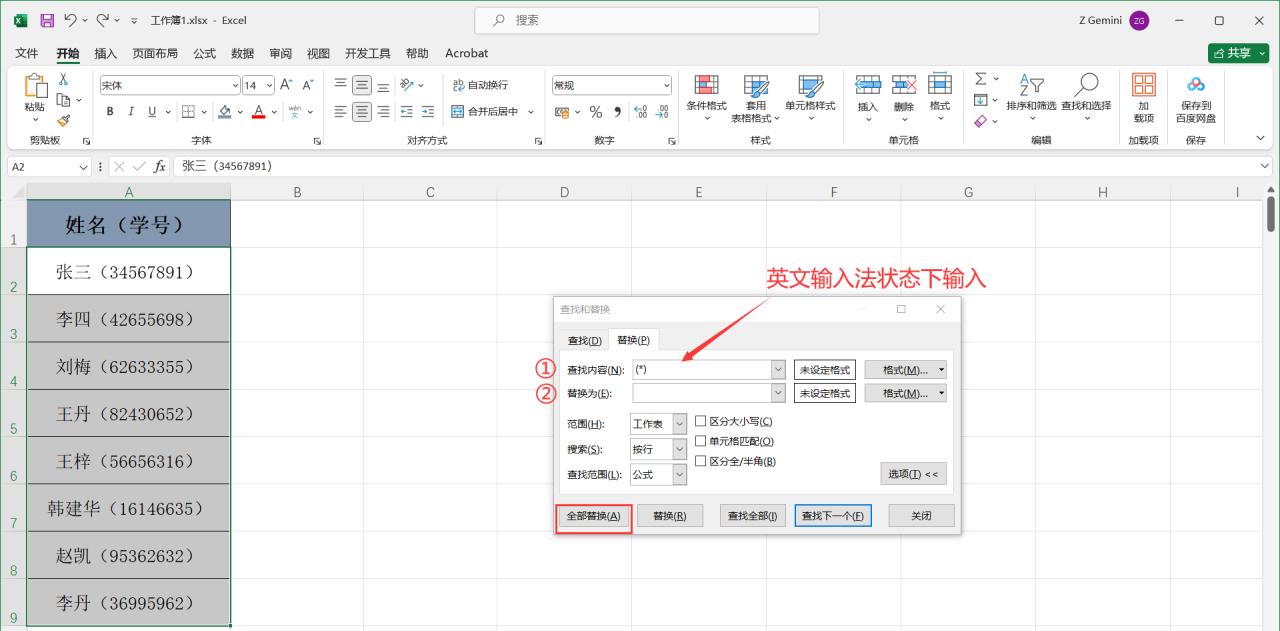Click the Options (选项) << button
Viewport: 1280px width, 631px height.
[913, 474]
